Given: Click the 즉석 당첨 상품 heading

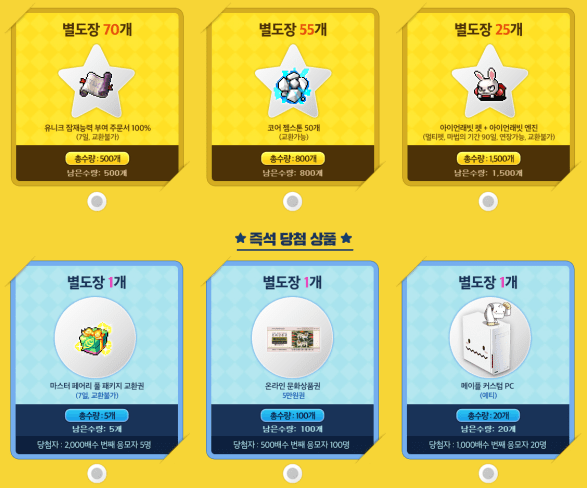Looking at the screenshot, I should [294, 239].
